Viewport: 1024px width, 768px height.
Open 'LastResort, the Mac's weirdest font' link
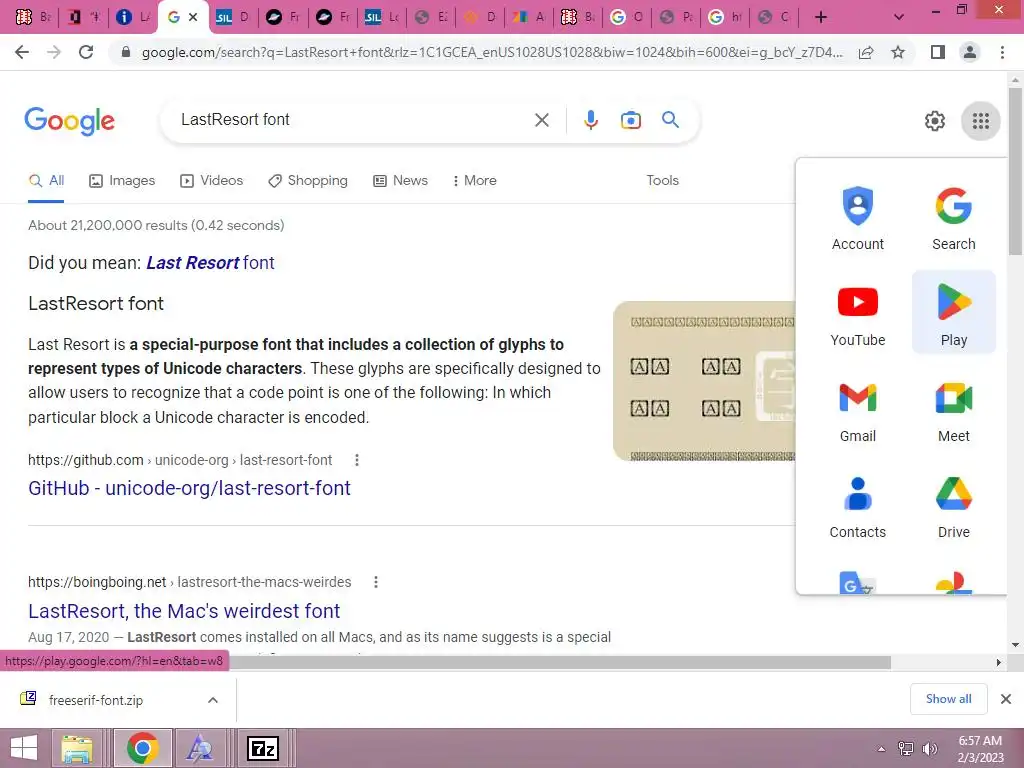point(184,611)
